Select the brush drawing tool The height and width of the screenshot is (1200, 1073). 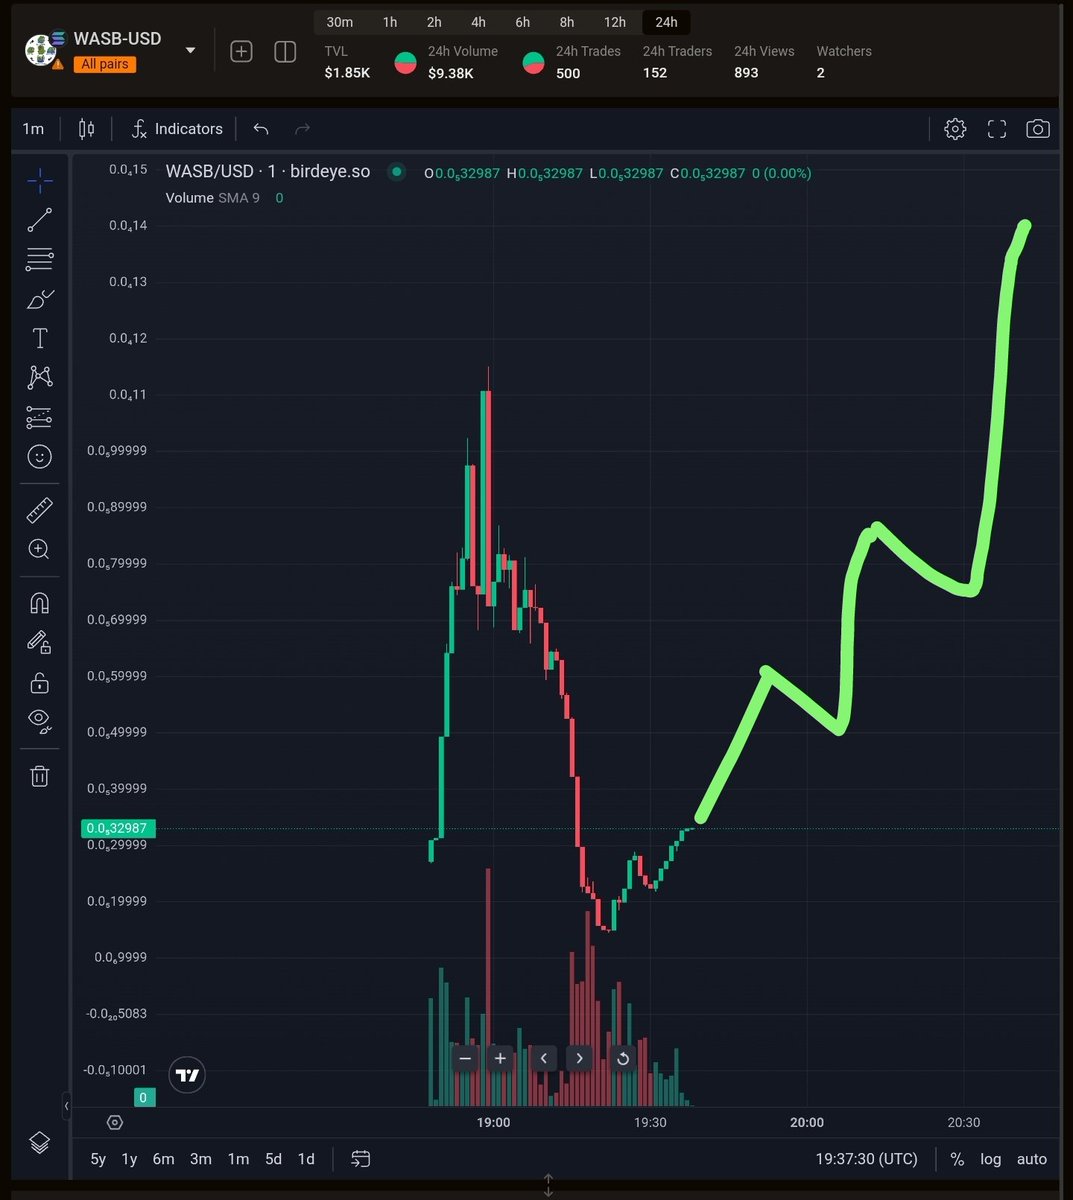tap(40, 299)
